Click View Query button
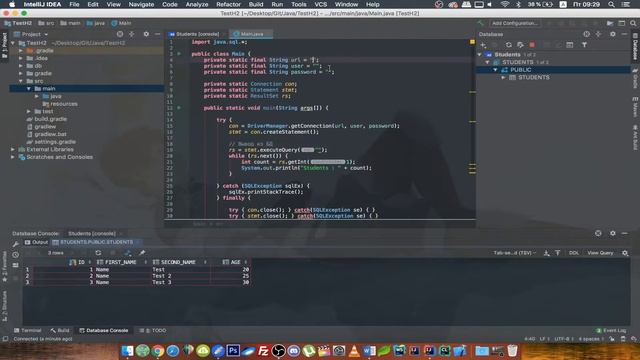640x360 pixels. click(600, 253)
